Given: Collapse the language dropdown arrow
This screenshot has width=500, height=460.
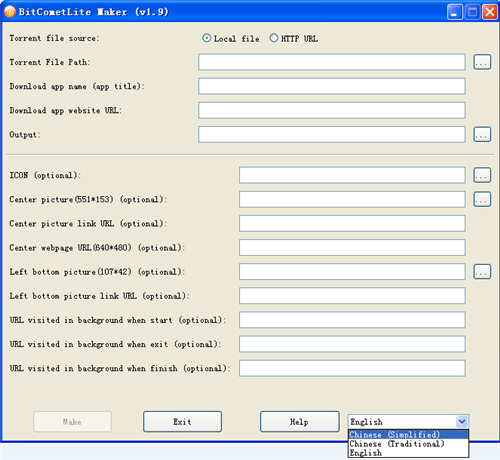Looking at the screenshot, I should point(462,422).
